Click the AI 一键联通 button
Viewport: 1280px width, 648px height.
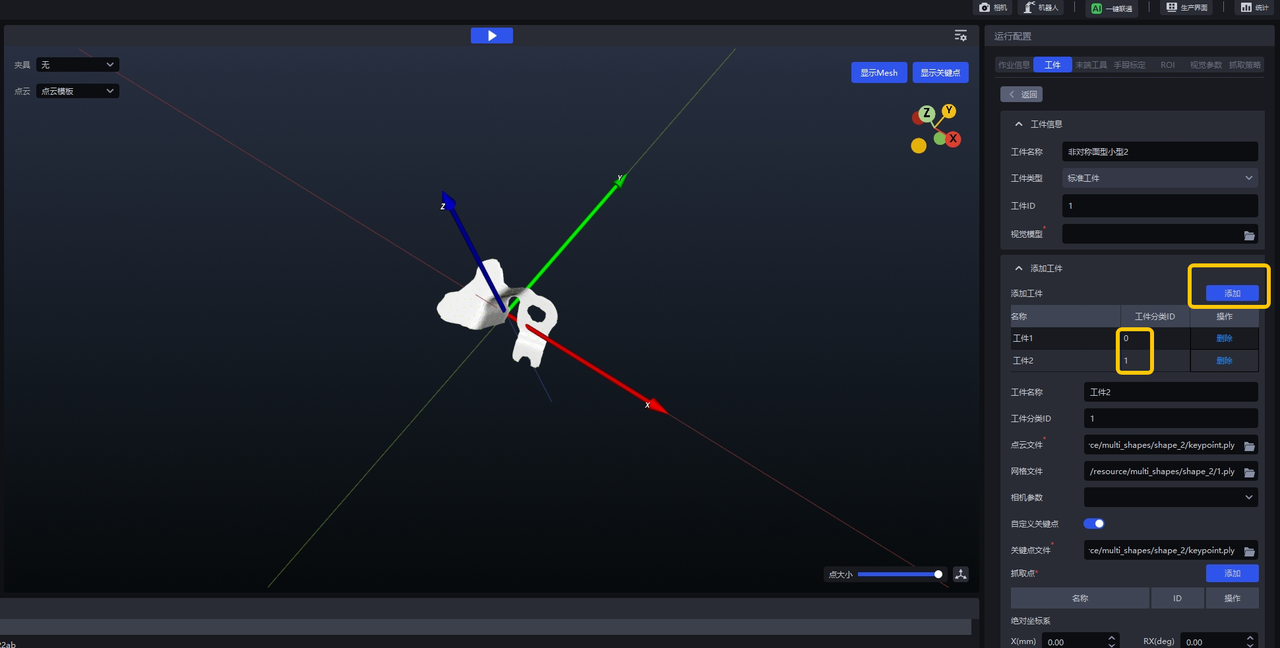[1112, 7]
